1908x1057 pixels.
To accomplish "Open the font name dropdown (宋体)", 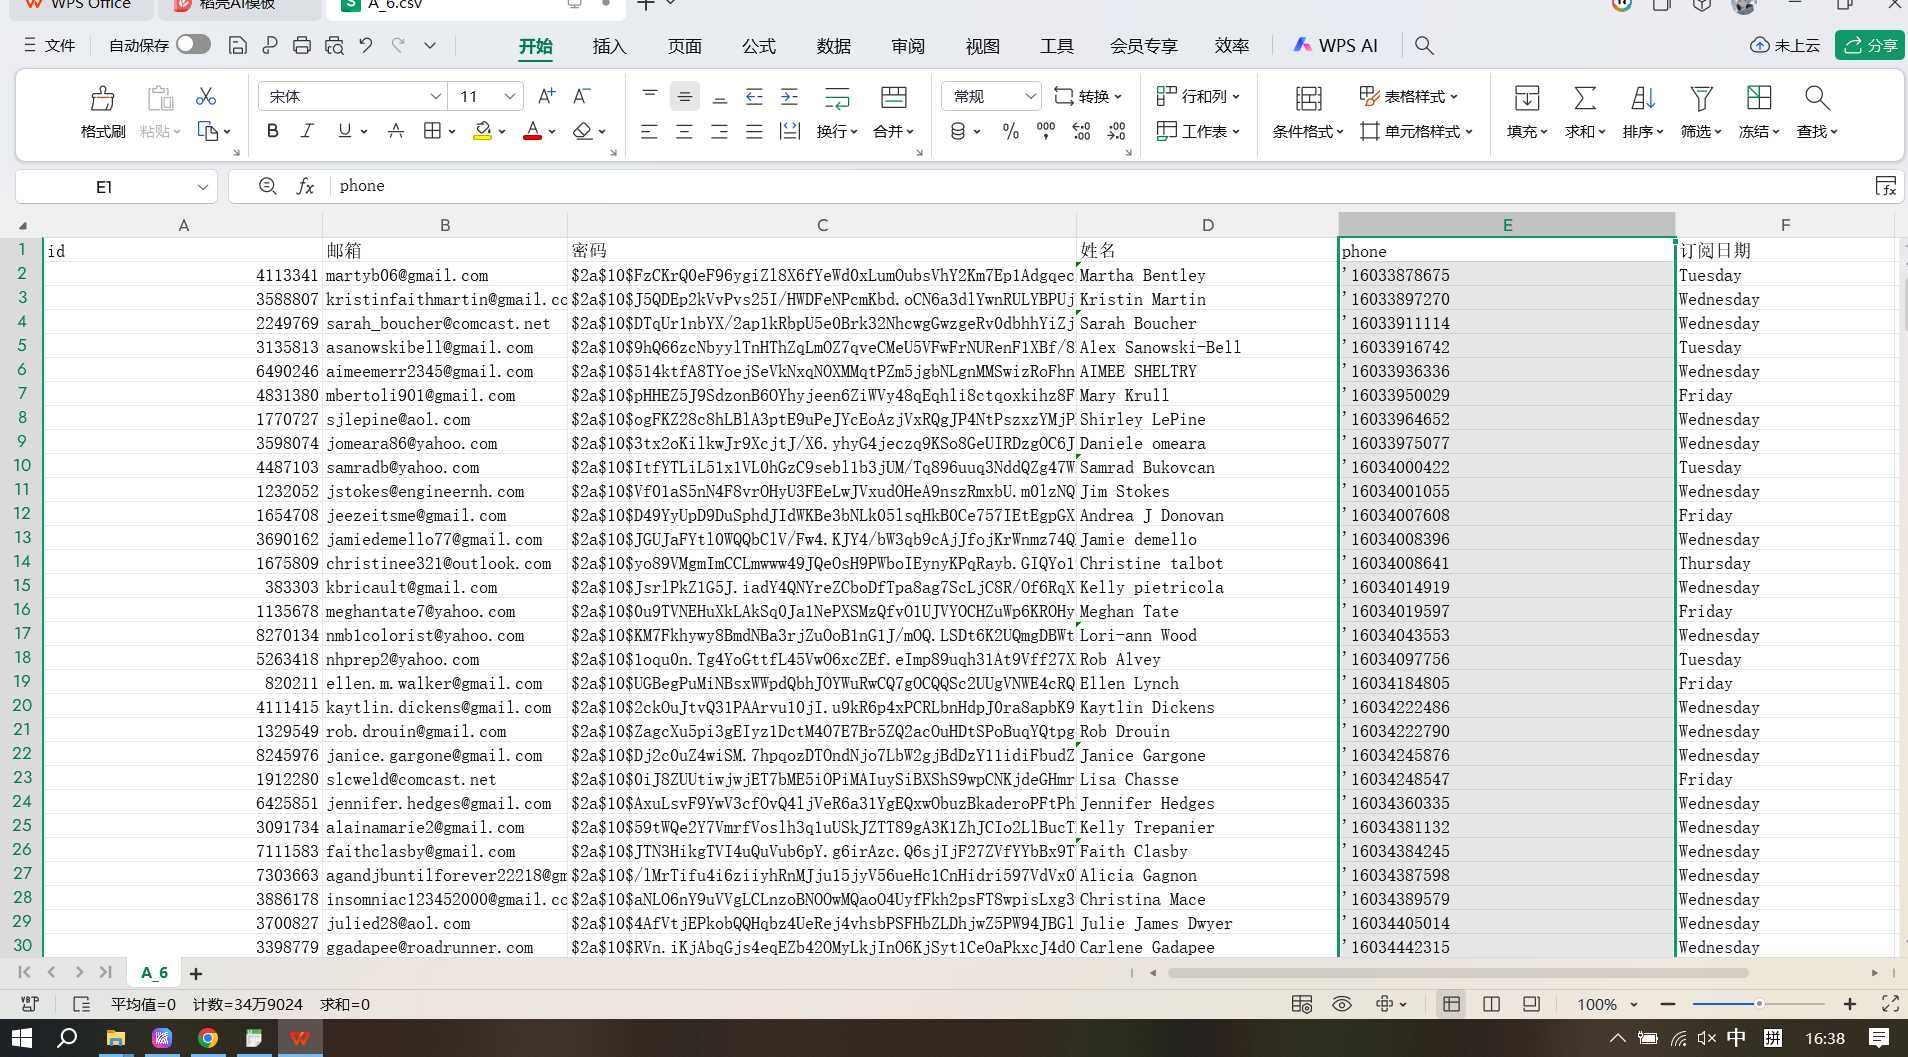I will [435, 96].
